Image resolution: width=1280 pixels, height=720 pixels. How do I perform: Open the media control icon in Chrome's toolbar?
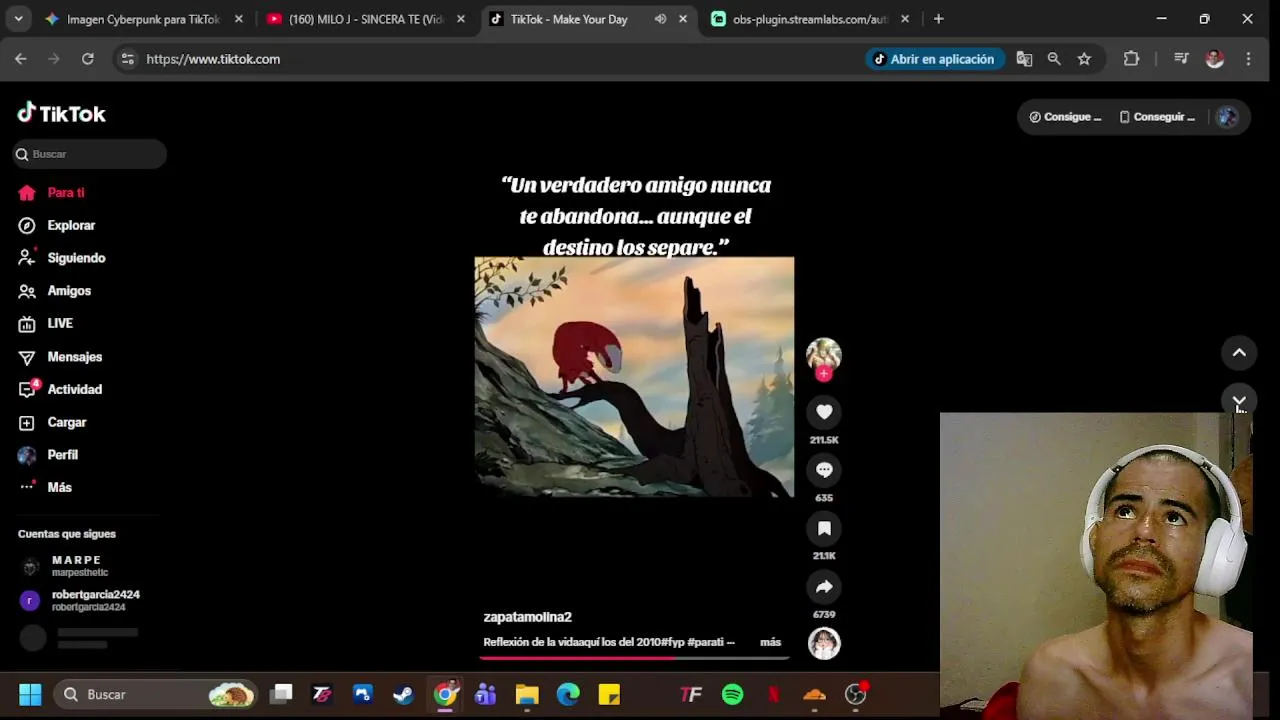(1181, 59)
